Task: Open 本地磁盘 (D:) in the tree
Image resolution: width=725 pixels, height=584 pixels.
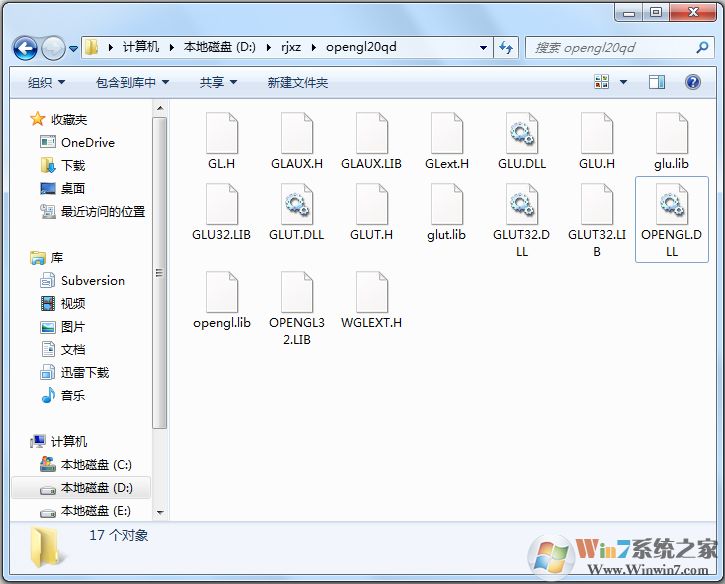Action: pos(81,487)
